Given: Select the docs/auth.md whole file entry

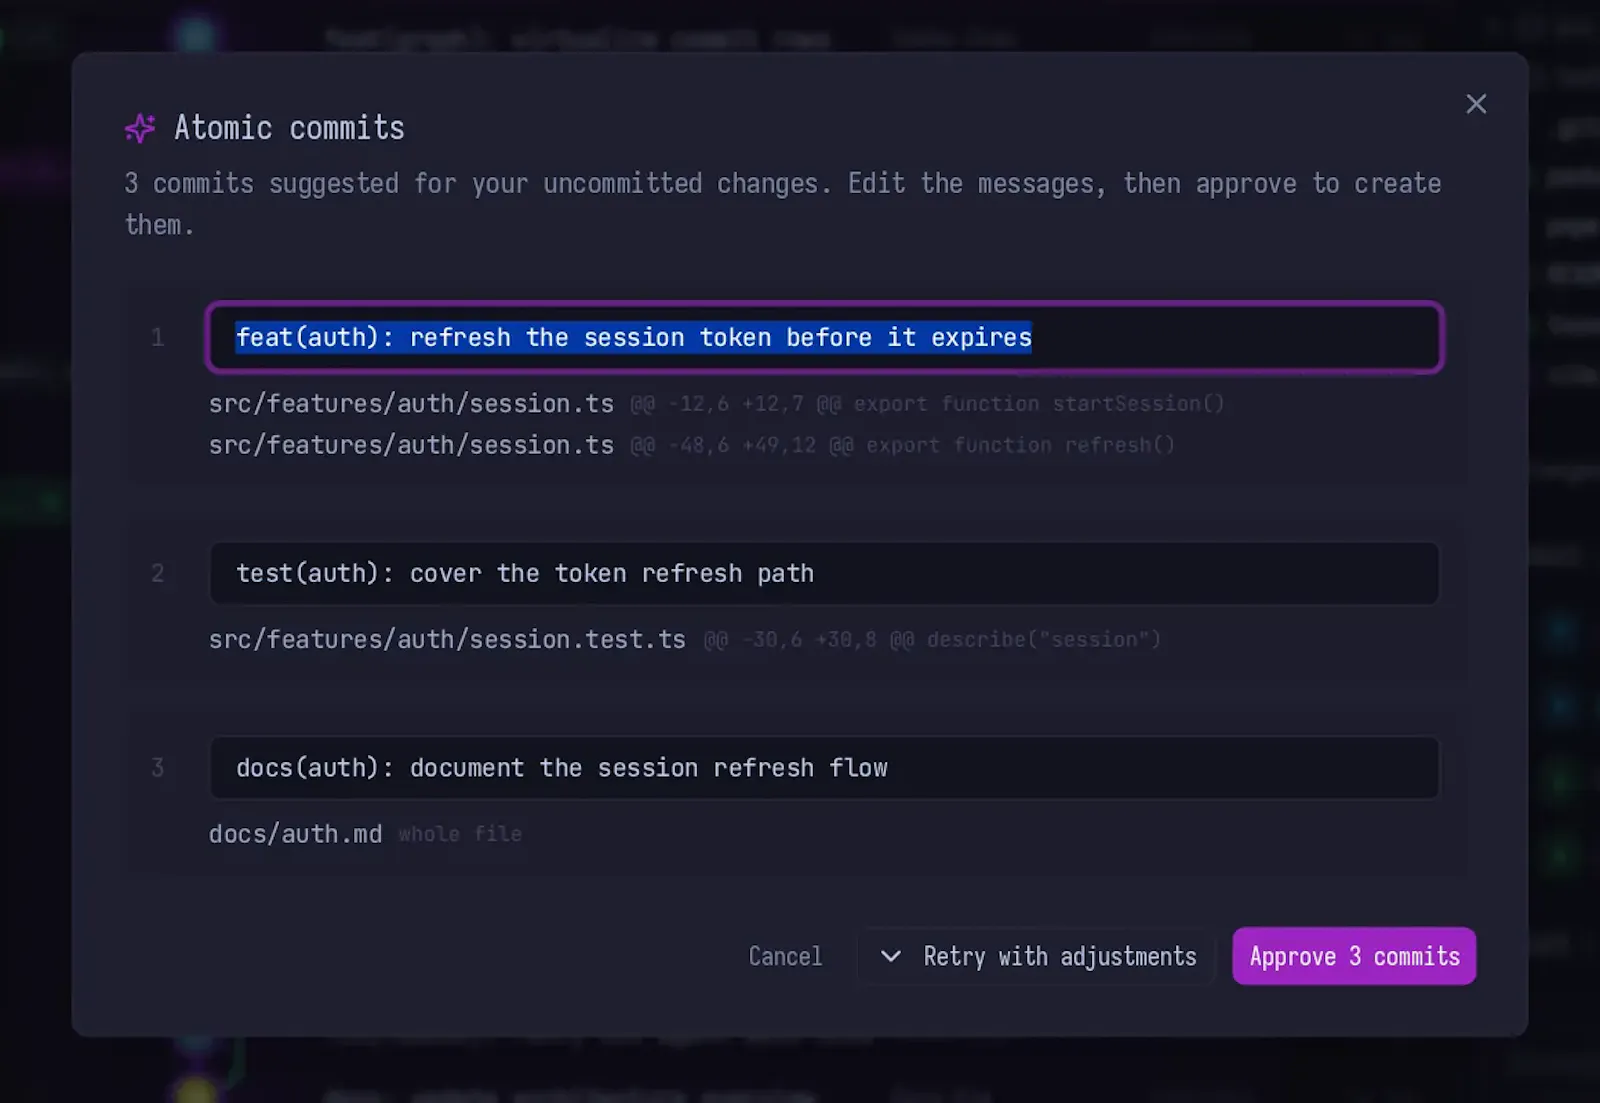Looking at the screenshot, I should 365,834.
